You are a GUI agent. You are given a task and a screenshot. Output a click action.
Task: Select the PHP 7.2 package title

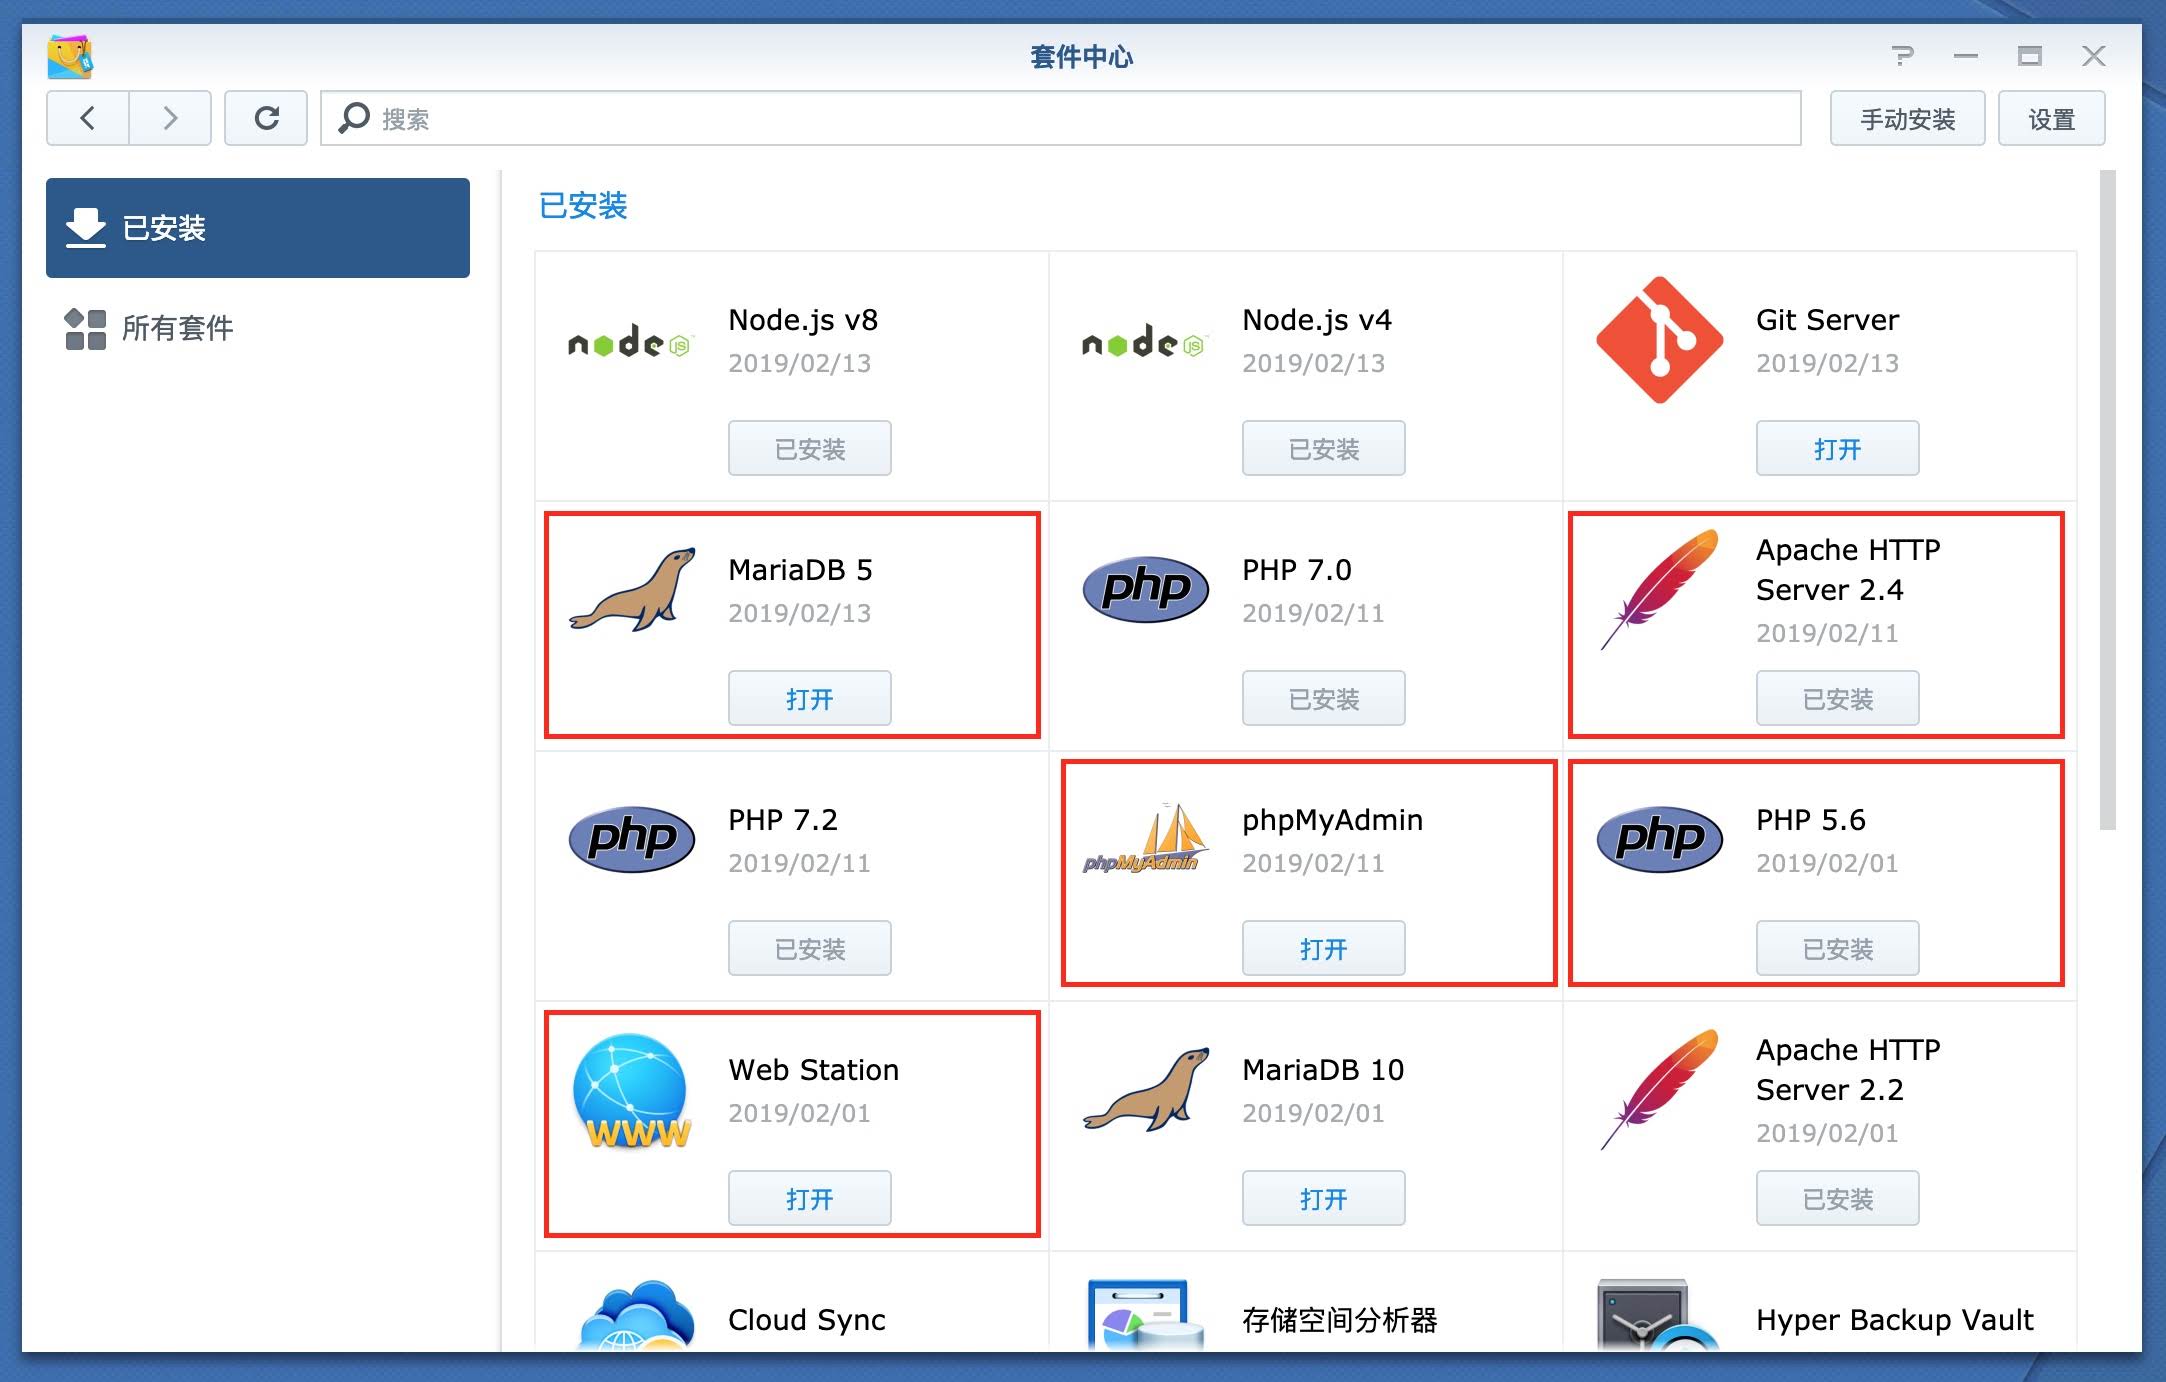[x=783, y=820]
